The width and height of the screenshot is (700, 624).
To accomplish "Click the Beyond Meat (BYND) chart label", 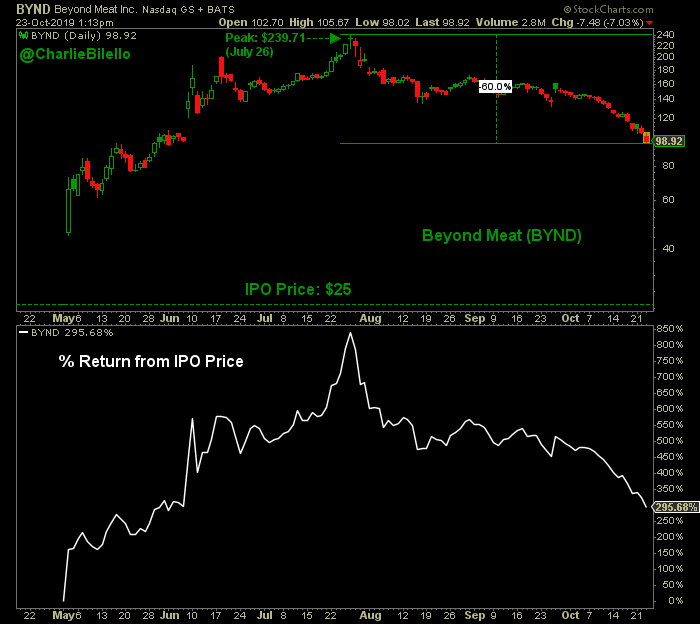I will coord(502,236).
